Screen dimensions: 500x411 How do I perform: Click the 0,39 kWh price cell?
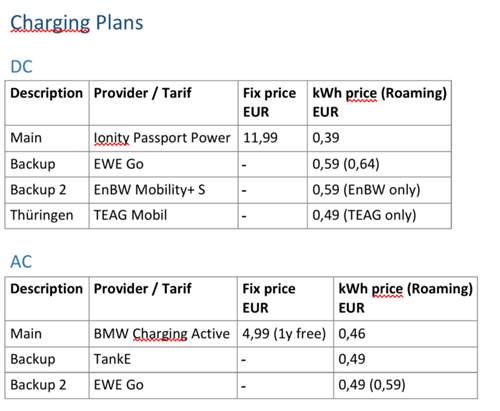379,138
